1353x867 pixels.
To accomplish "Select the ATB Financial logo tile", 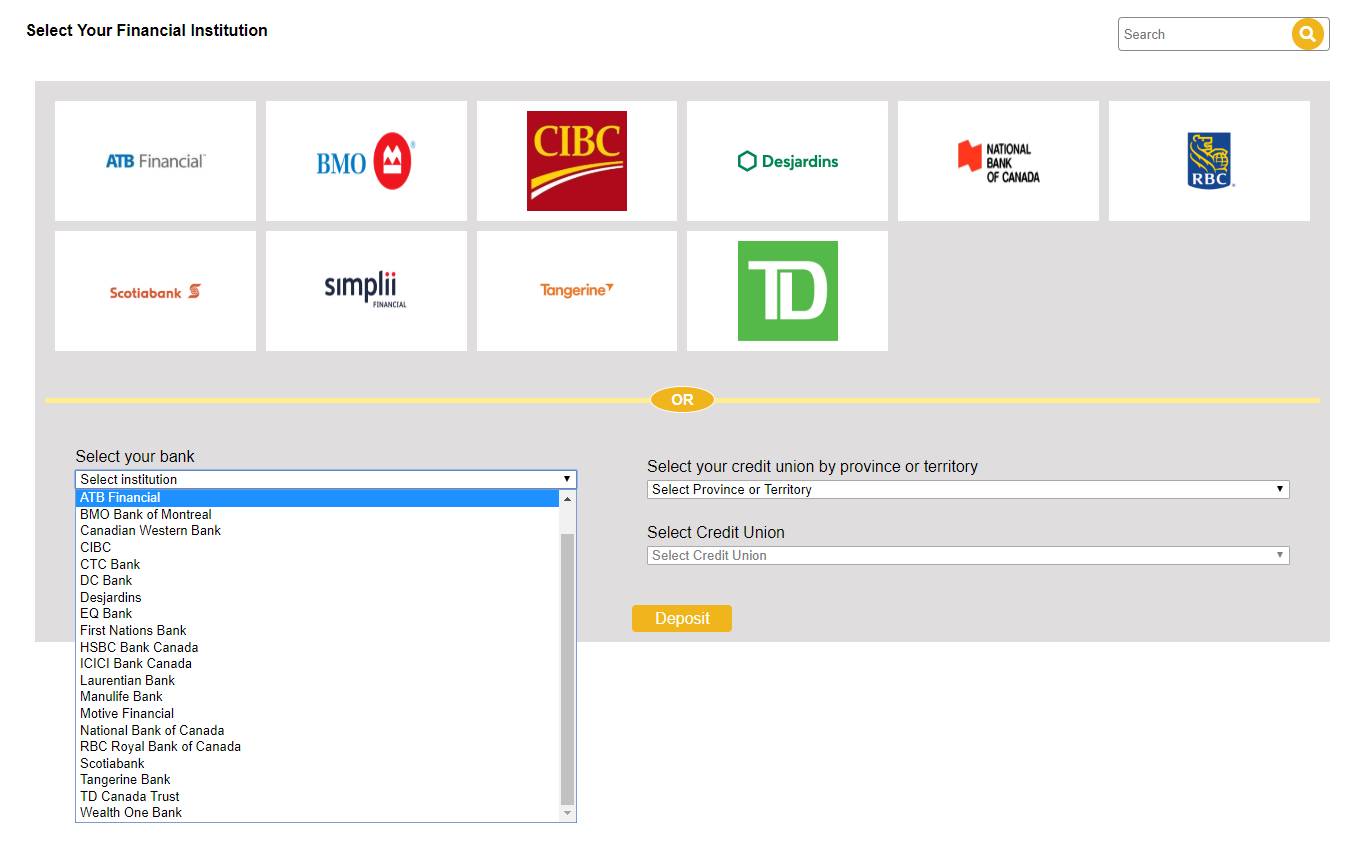I will point(155,161).
